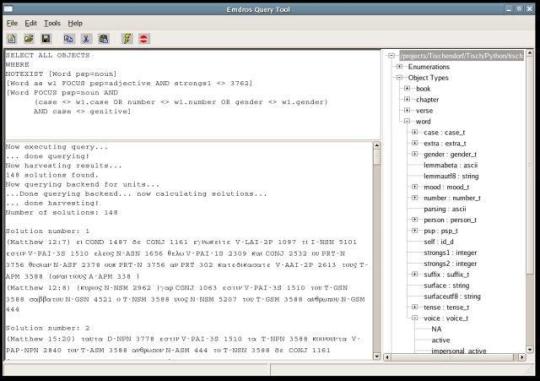The image size is (540, 381).
Task: Select the NA voice value
Action: pos(436,329)
